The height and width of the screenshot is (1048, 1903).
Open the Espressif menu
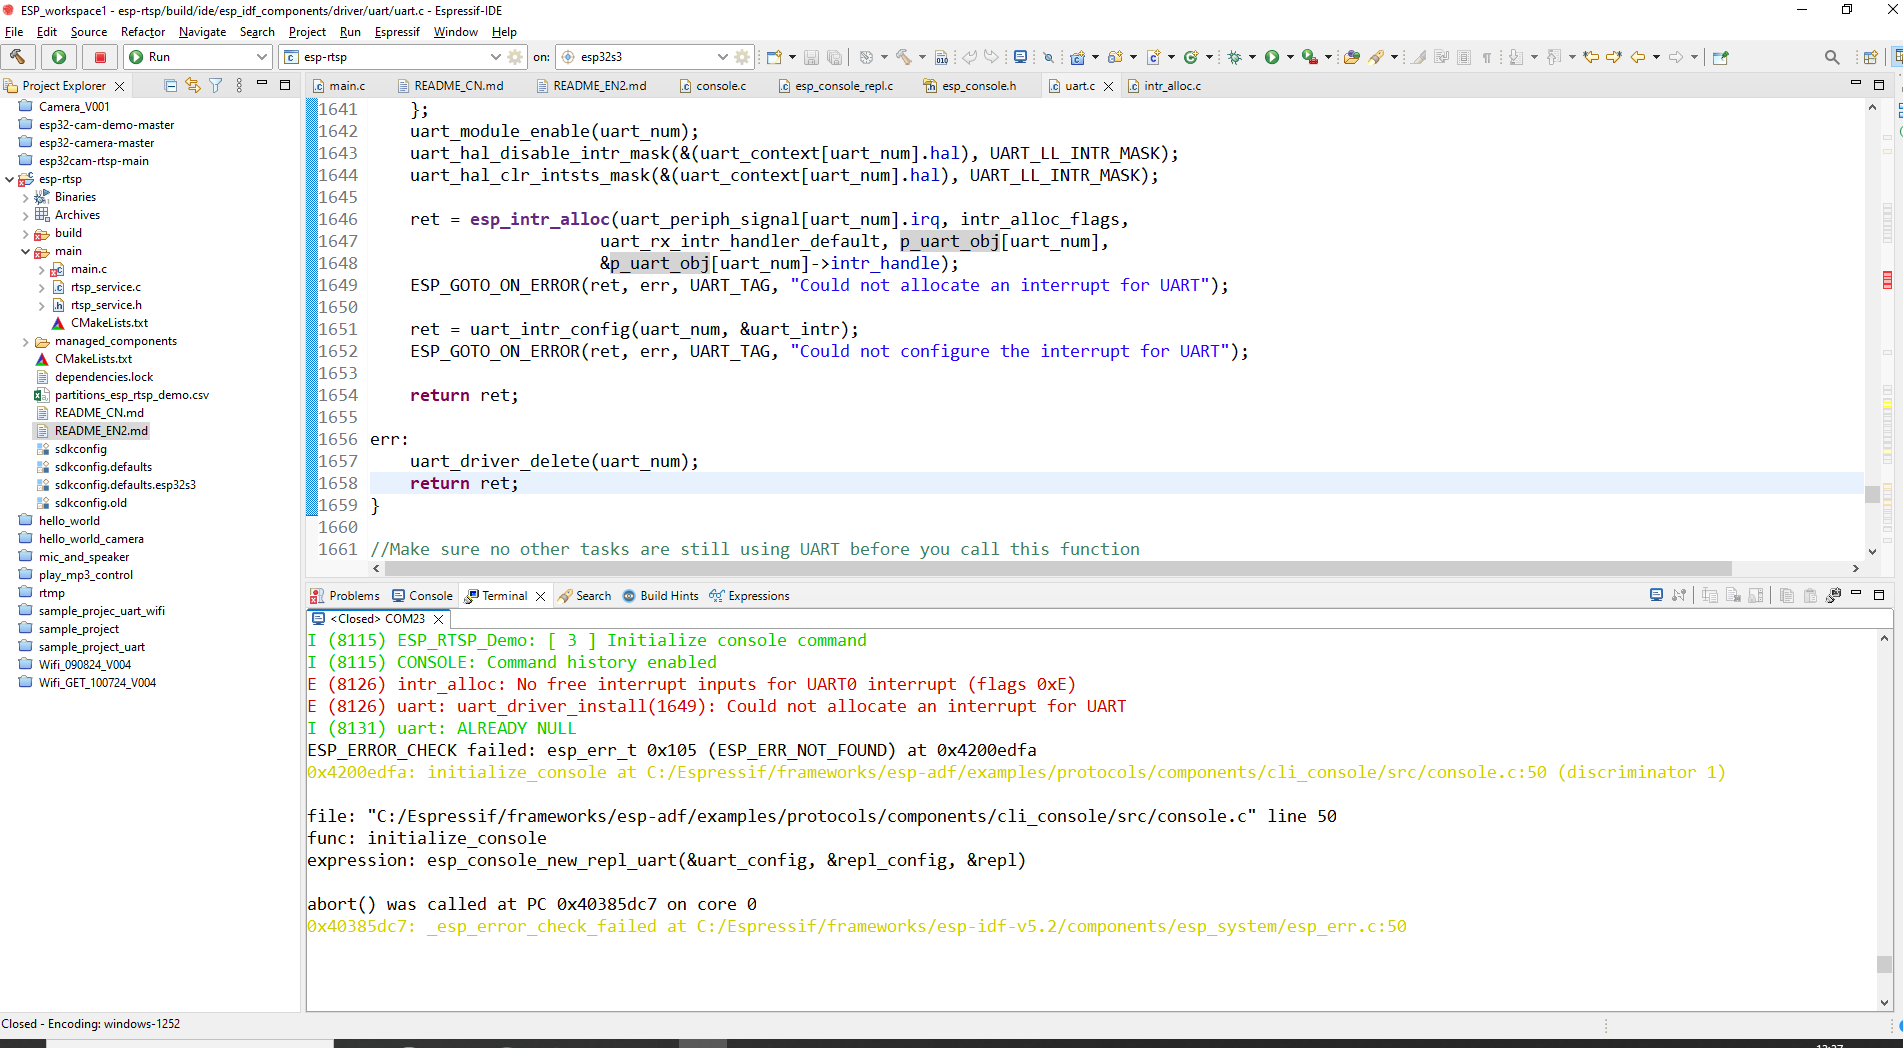point(397,32)
